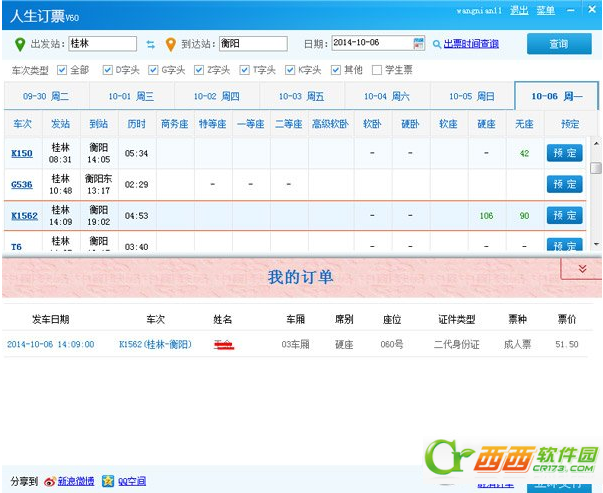Open the date picker calendar icon
The image size is (603, 493).
coord(419,44)
